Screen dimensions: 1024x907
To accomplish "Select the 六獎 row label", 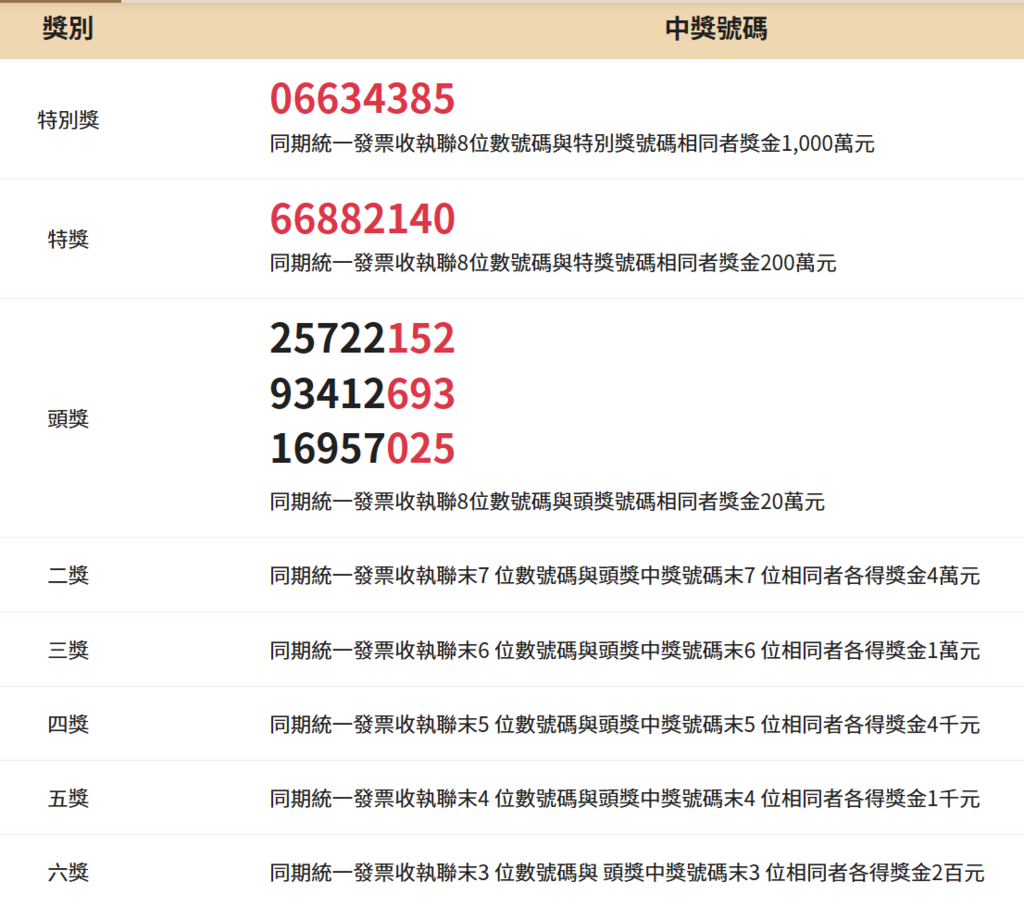I will 68,872.
